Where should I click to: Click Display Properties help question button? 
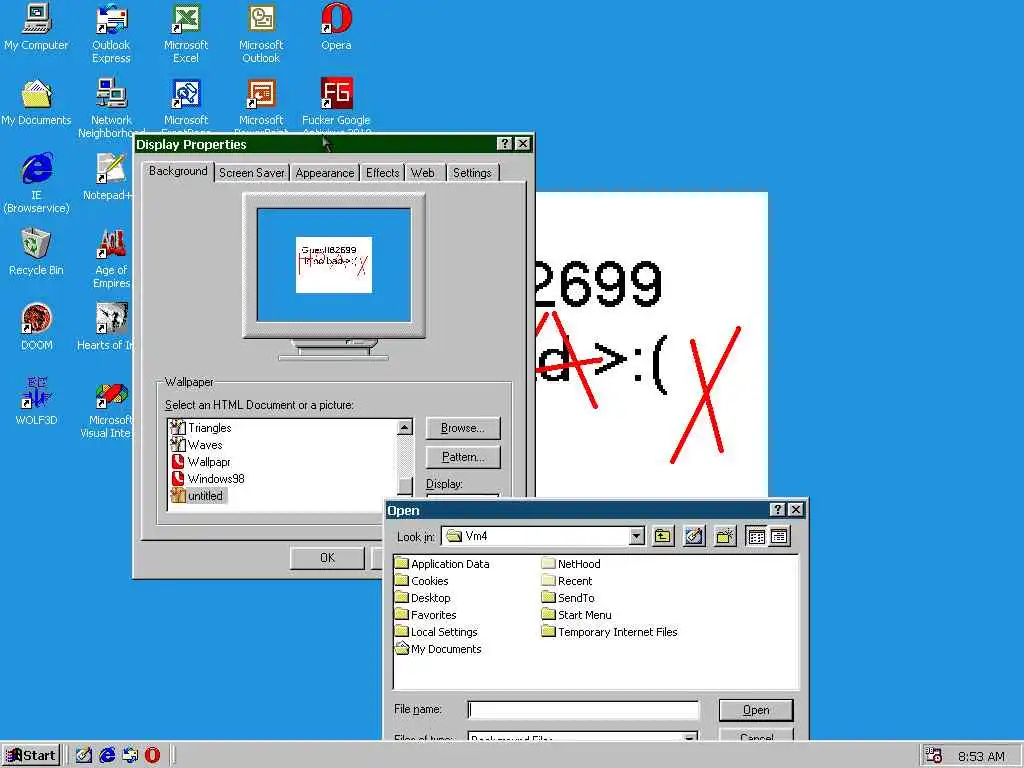pyautogui.click(x=504, y=144)
